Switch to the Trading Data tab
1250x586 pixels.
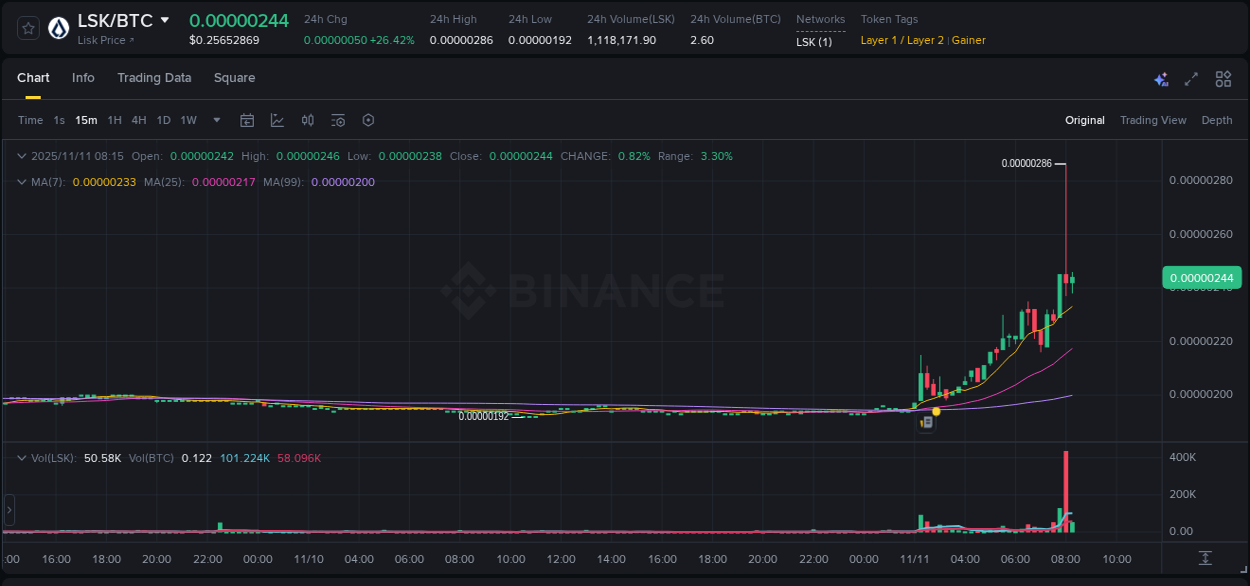(x=154, y=78)
